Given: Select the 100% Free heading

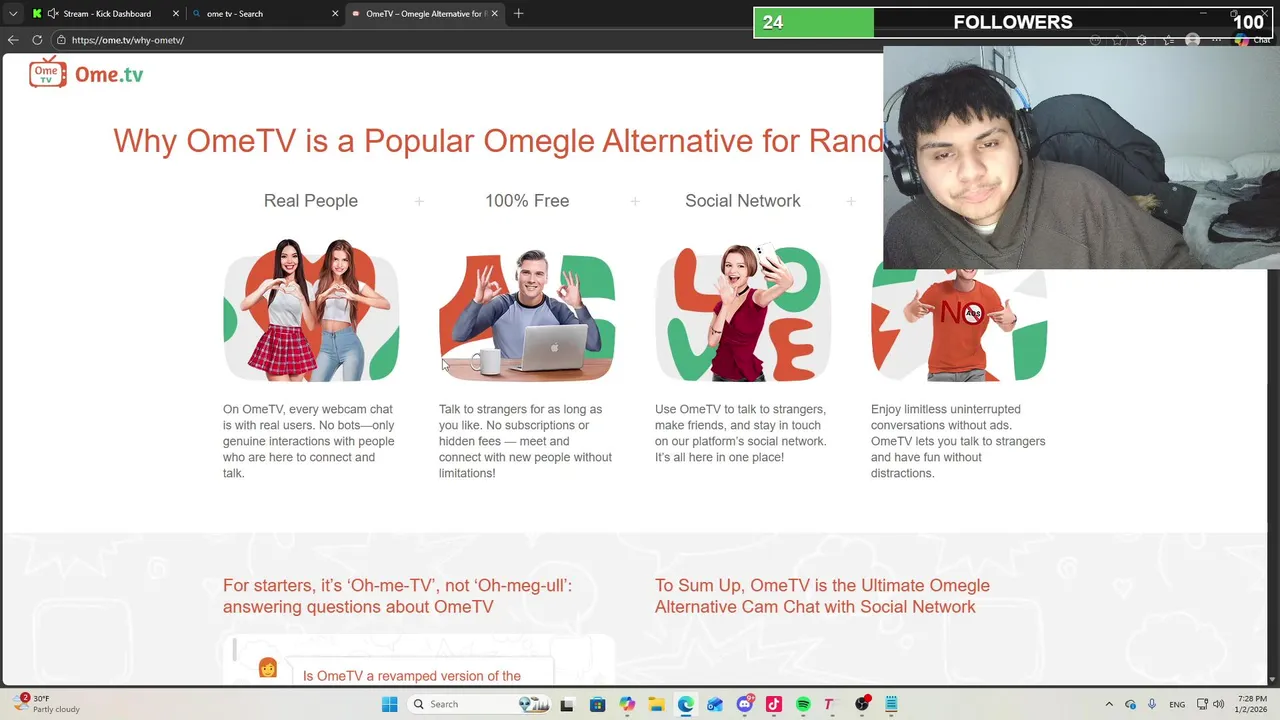Looking at the screenshot, I should pyautogui.click(x=527, y=201).
